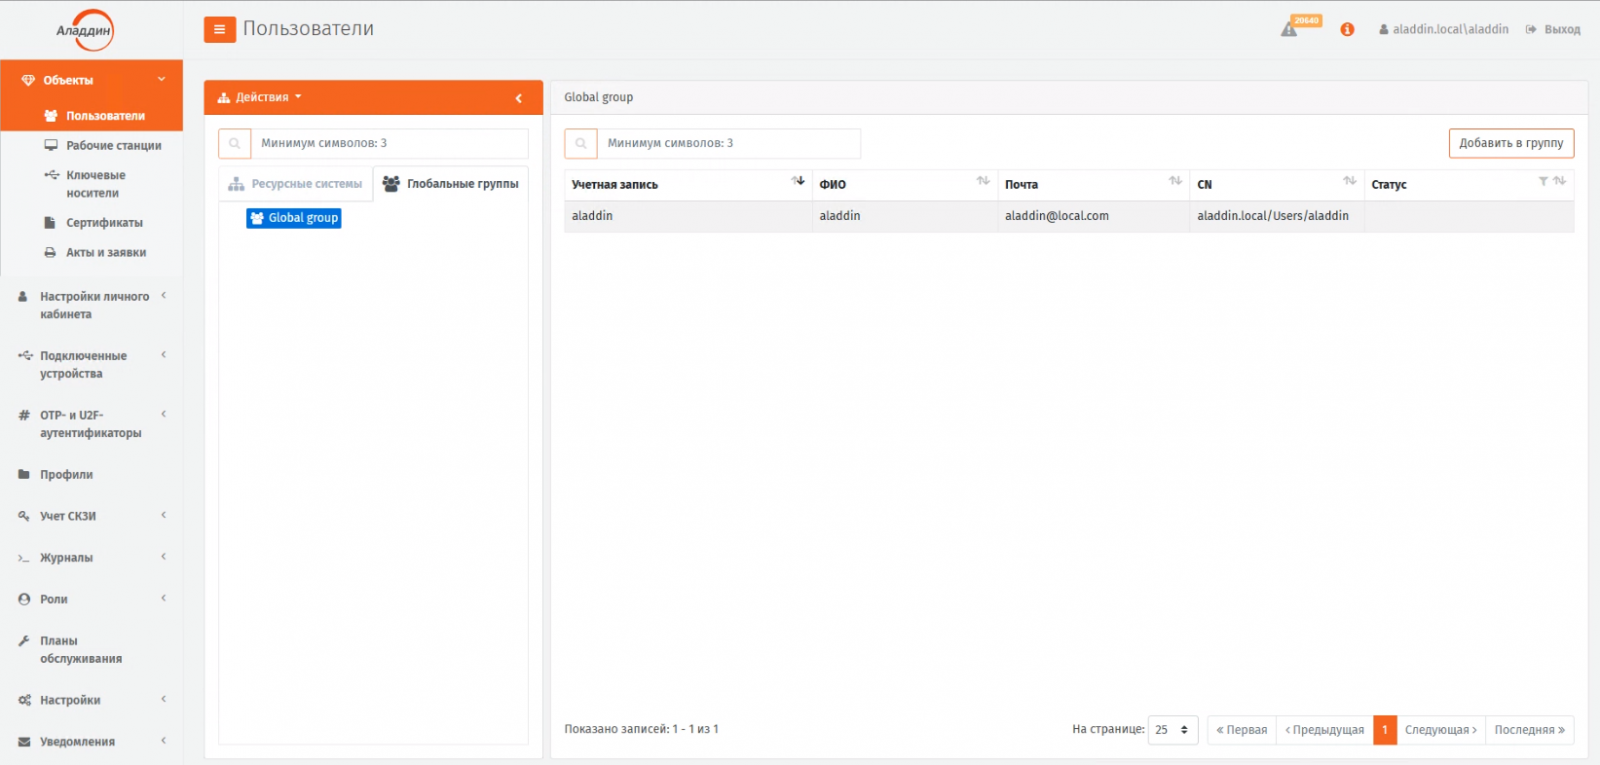This screenshot has height=765, width=1600.
Task: Switch to Ресурсные системы tab
Action: (296, 184)
